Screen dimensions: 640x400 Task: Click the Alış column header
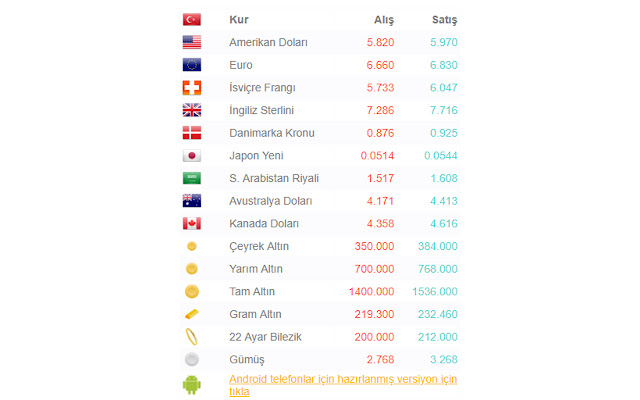click(x=384, y=20)
